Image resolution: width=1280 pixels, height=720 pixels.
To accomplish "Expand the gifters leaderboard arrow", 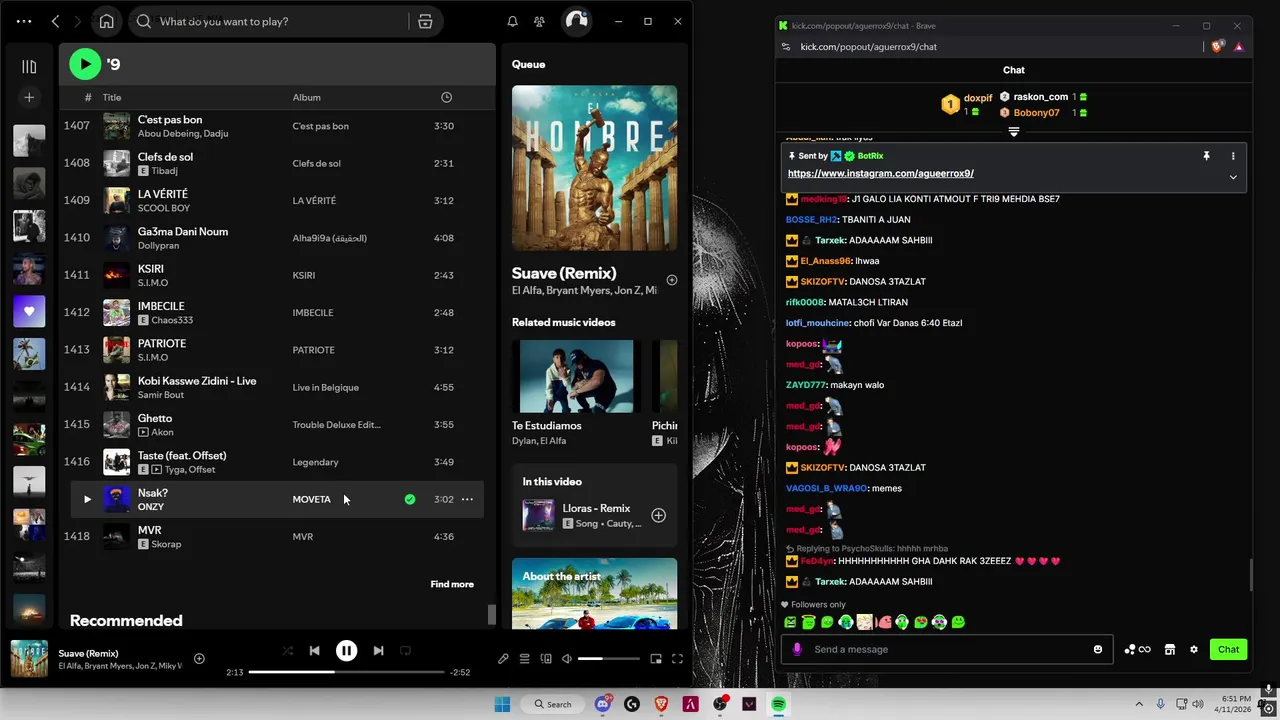I will 1013,132.
